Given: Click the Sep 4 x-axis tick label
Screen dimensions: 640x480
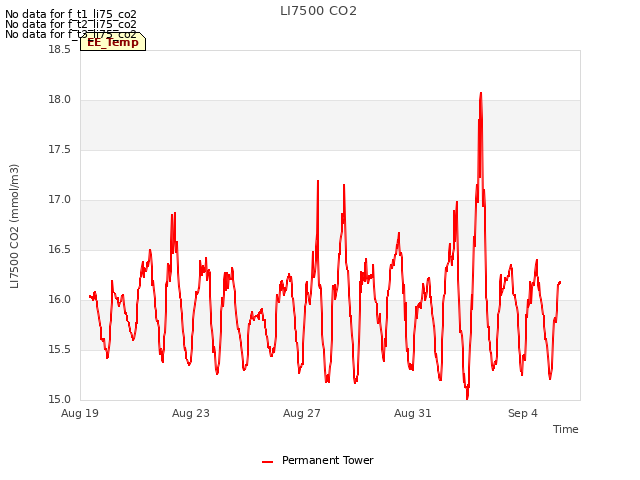Looking at the screenshot, I should tap(523, 413).
